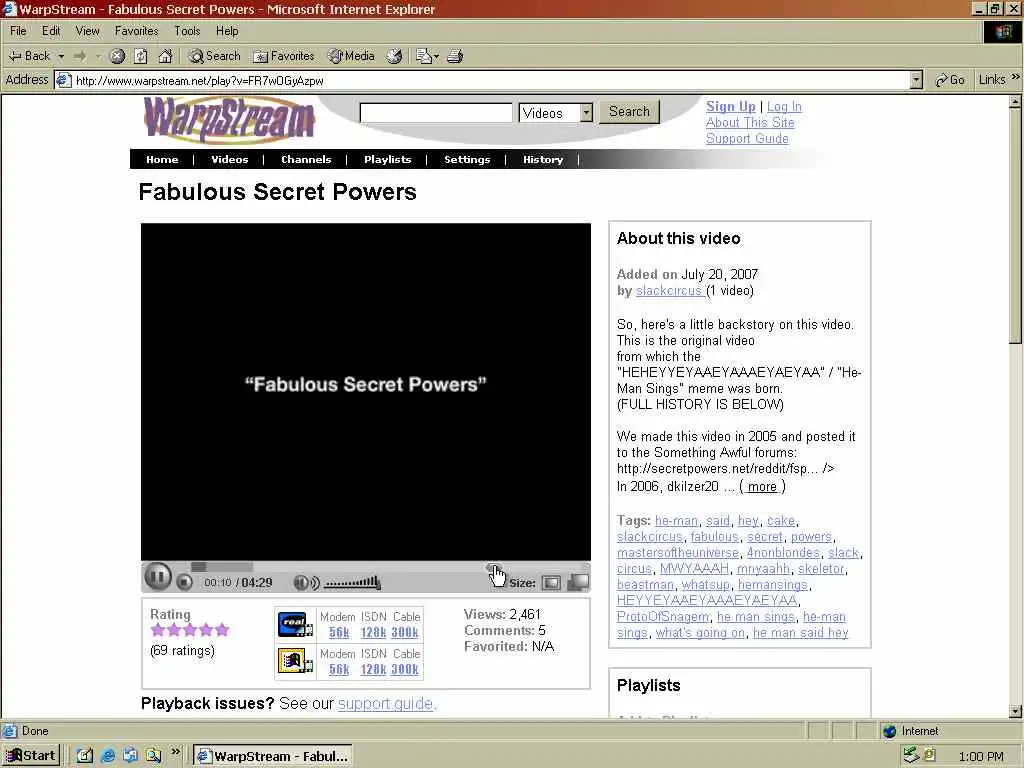Open the IE Media toolbar button
This screenshot has width=1024, height=768.
[351, 56]
